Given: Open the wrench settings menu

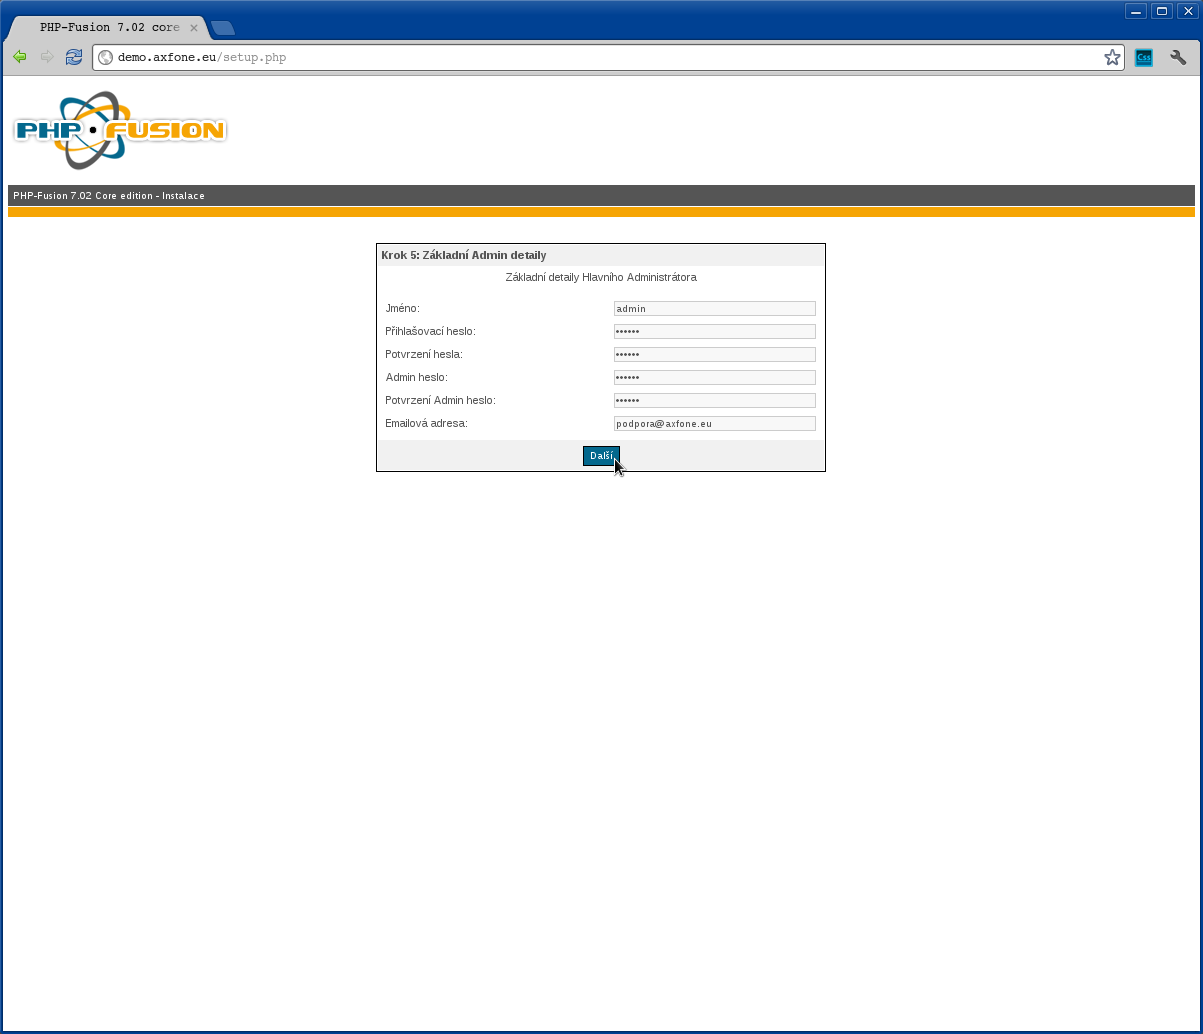Looking at the screenshot, I should coord(1178,57).
